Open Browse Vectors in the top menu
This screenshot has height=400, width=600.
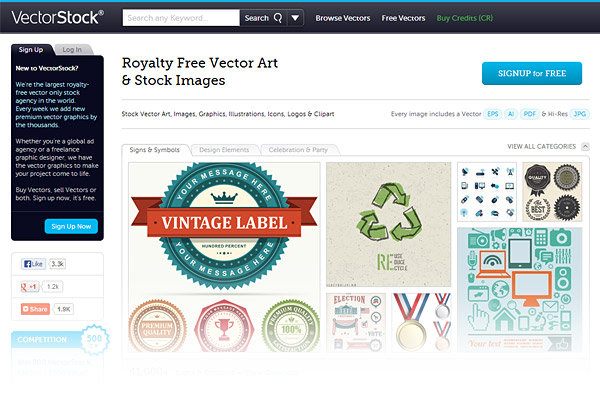(343, 18)
